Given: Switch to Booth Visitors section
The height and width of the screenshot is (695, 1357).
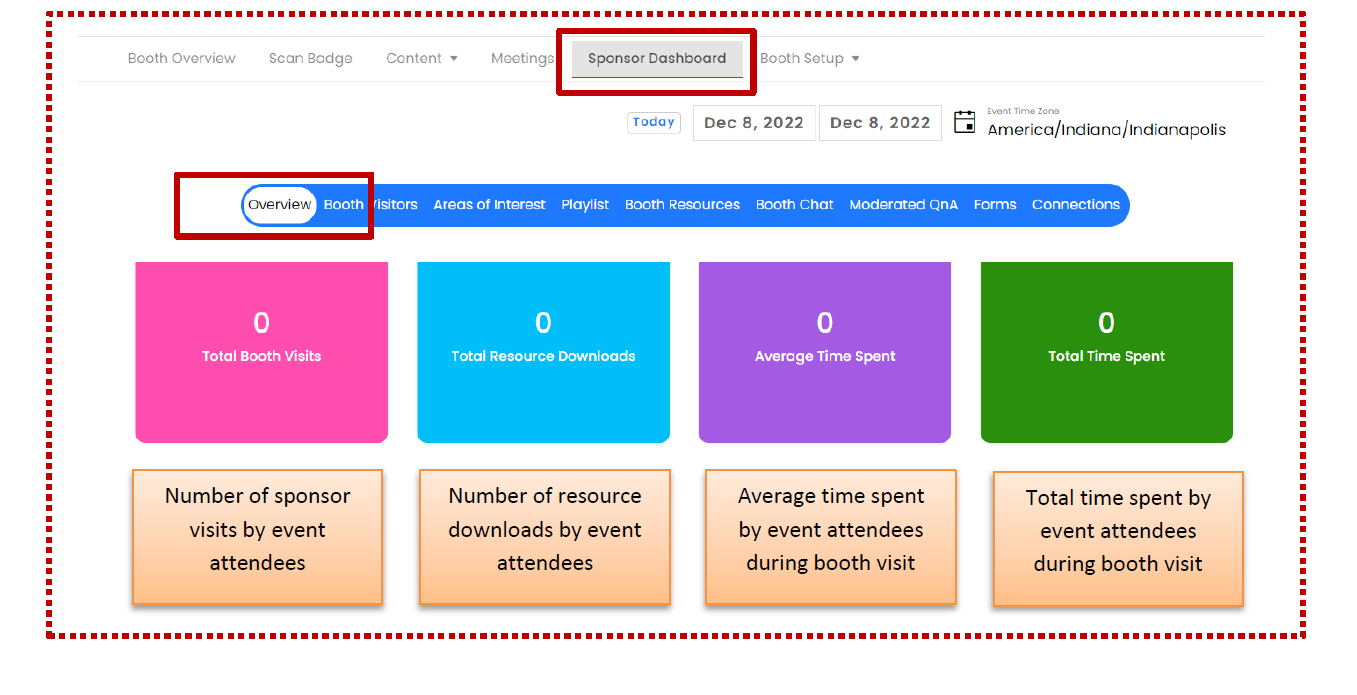Looking at the screenshot, I should pos(371,205).
